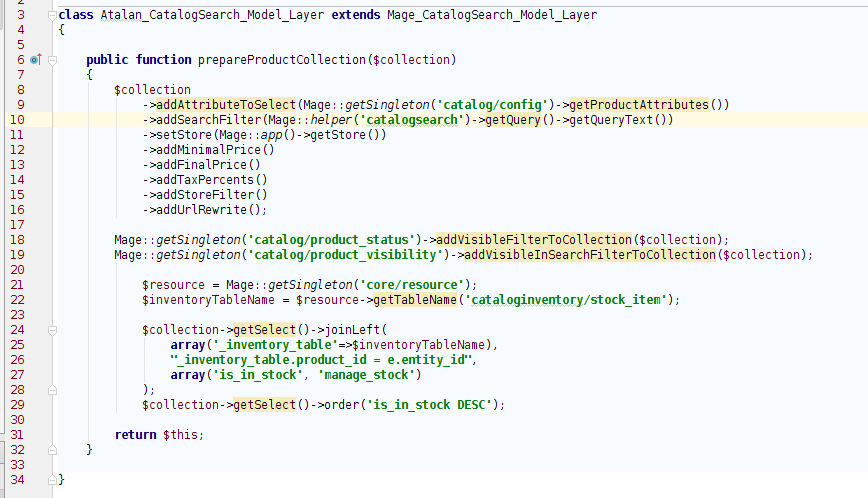Screen dimensions: 868x498
Task: Click line number 24 in the gutter
Action: (x=17, y=330)
